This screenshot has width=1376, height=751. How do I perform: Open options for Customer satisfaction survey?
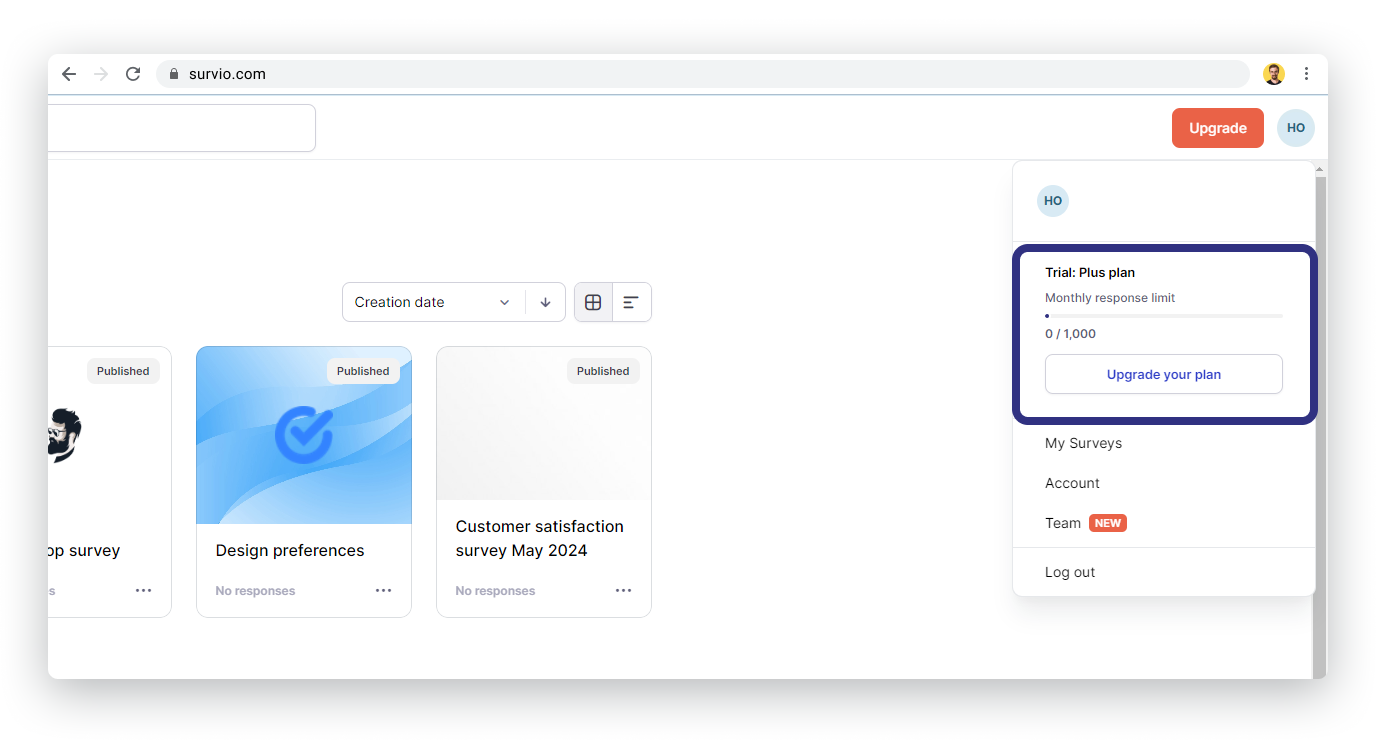tap(624, 591)
